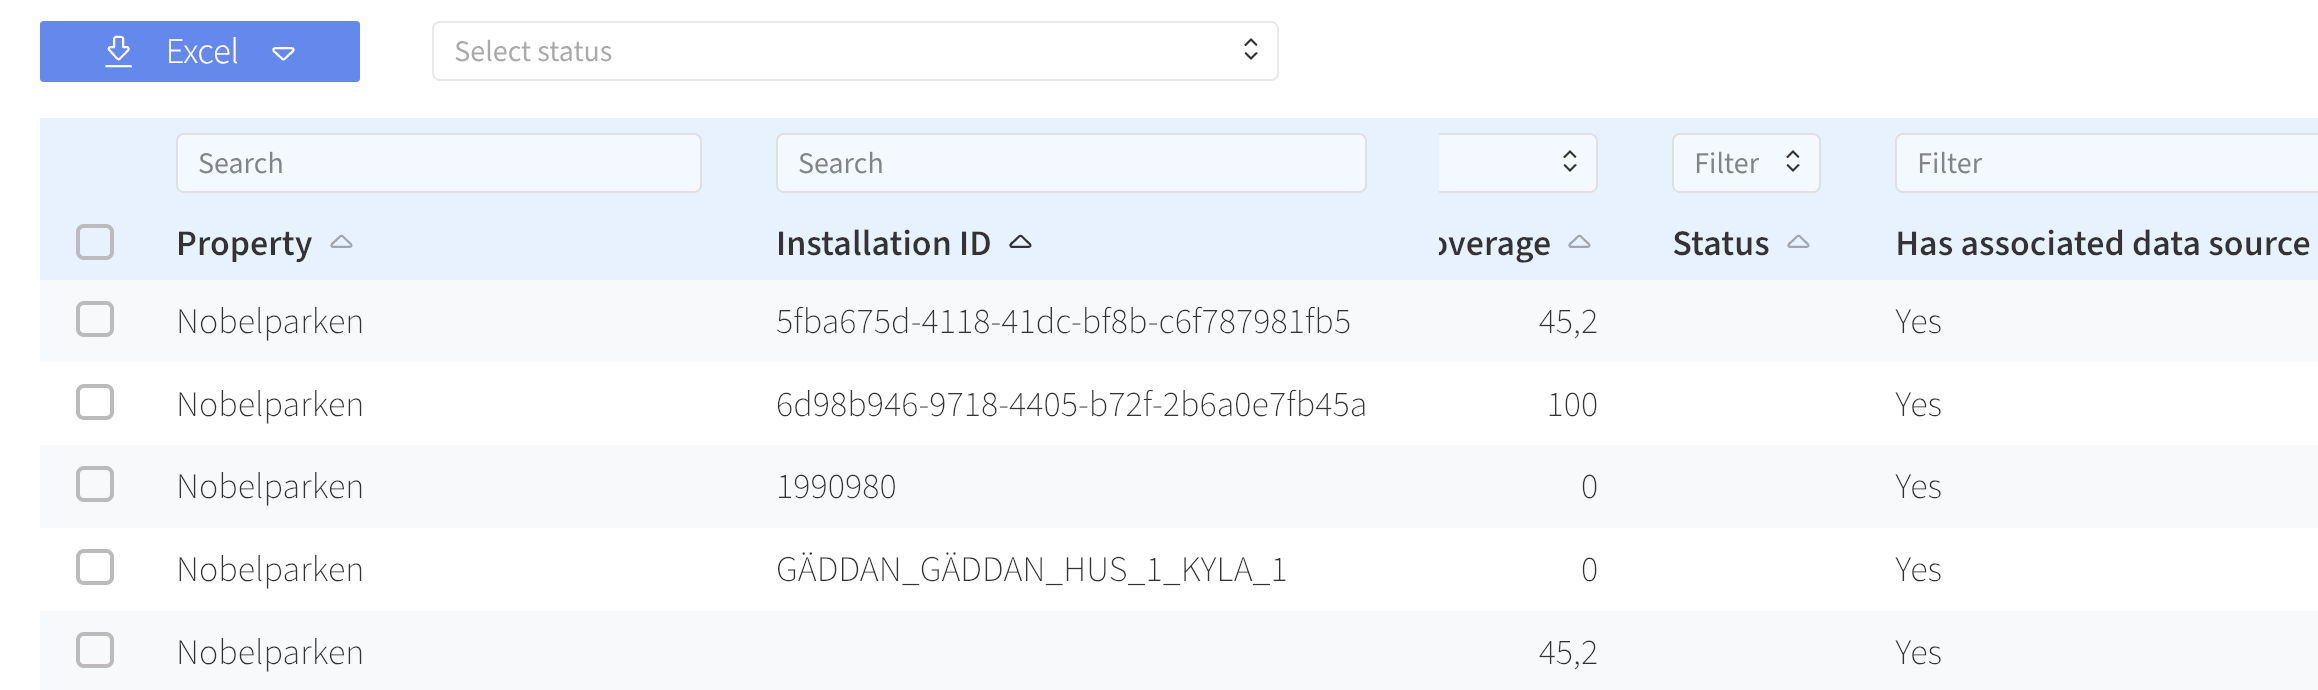Focus the Property column Search field

(x=439, y=163)
